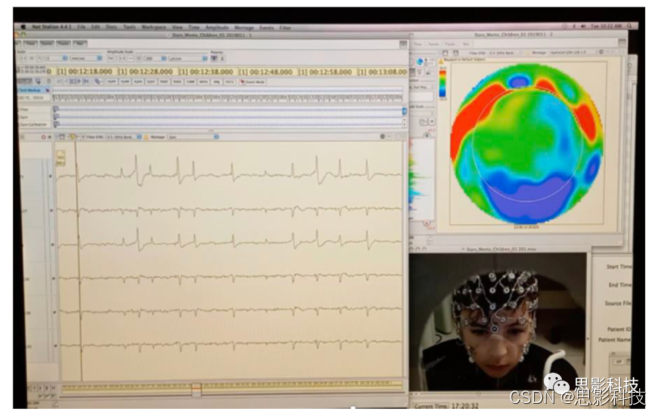Open the Apple menu
Screen dimensions: 662x416
24,27
